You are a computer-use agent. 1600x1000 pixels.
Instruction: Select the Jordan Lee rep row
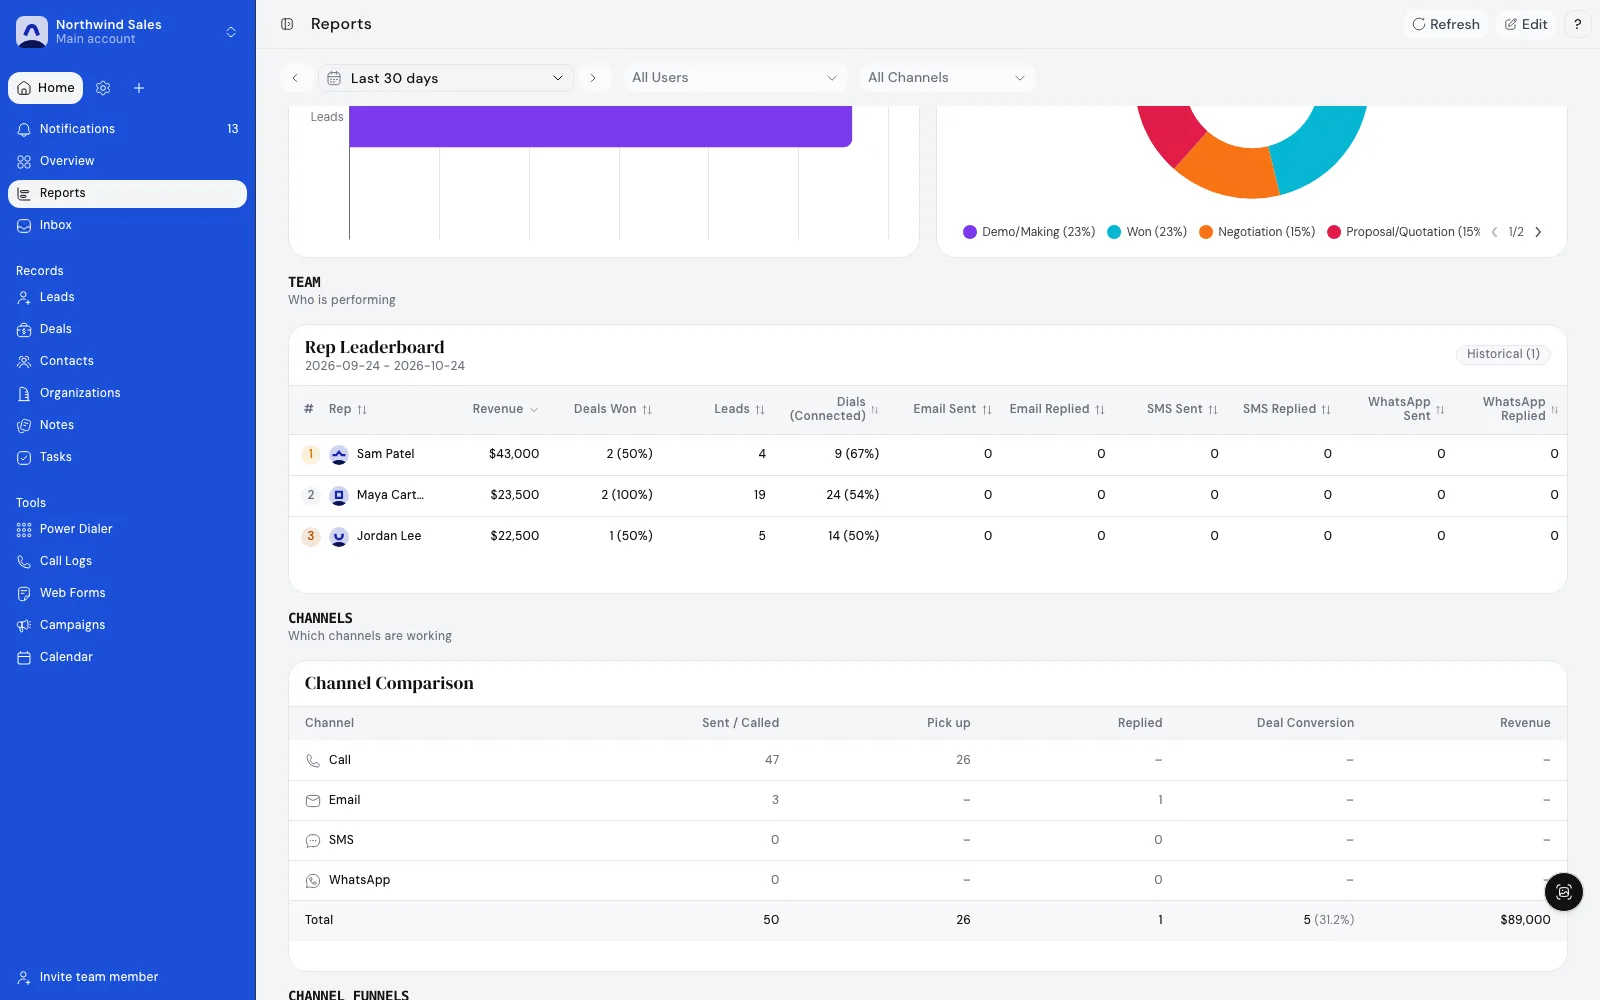928,536
